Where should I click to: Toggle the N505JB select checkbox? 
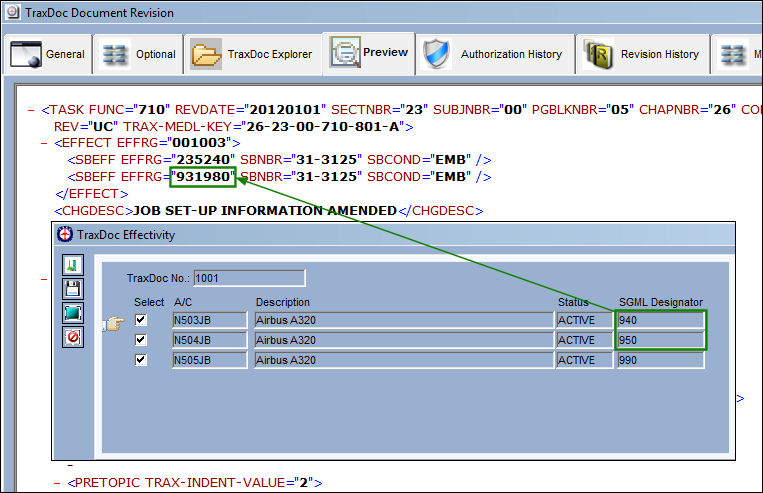[141, 360]
